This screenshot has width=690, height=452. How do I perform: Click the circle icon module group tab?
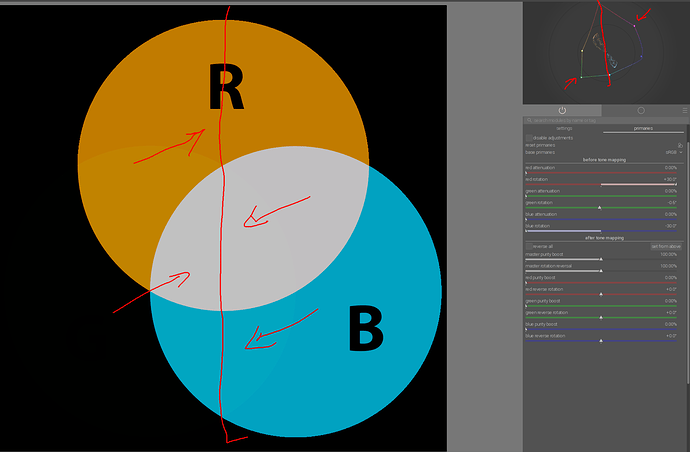(641, 110)
